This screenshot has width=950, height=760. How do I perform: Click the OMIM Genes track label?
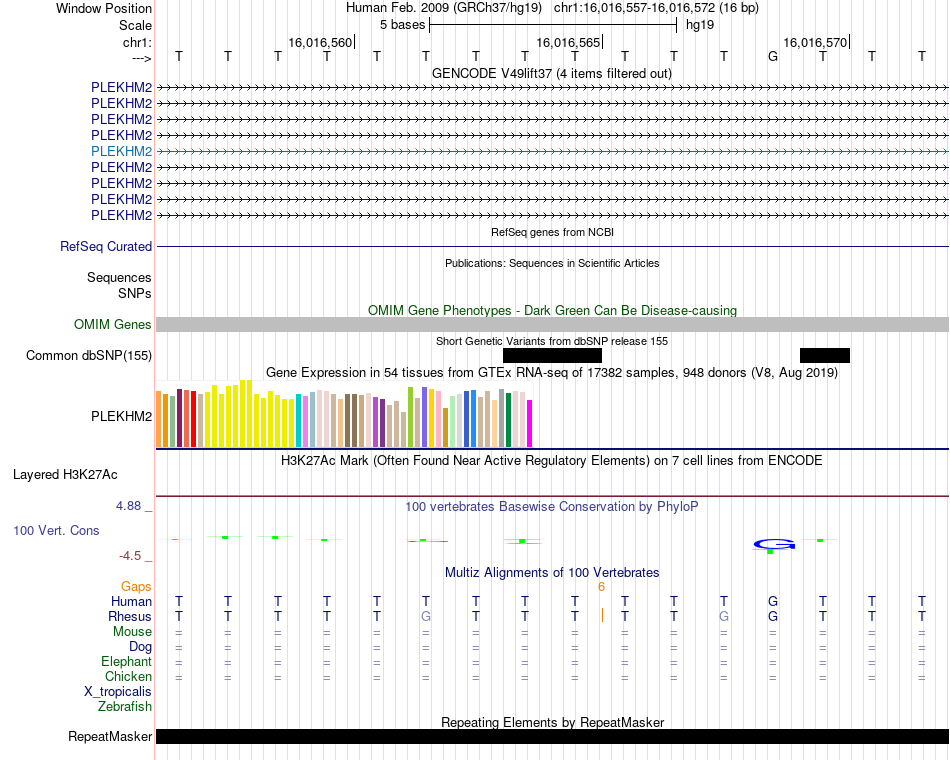tap(112, 324)
